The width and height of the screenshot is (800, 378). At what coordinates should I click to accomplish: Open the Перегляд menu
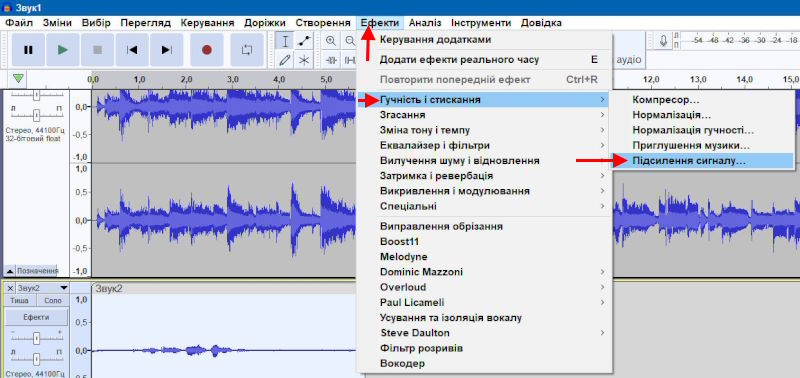[145, 23]
